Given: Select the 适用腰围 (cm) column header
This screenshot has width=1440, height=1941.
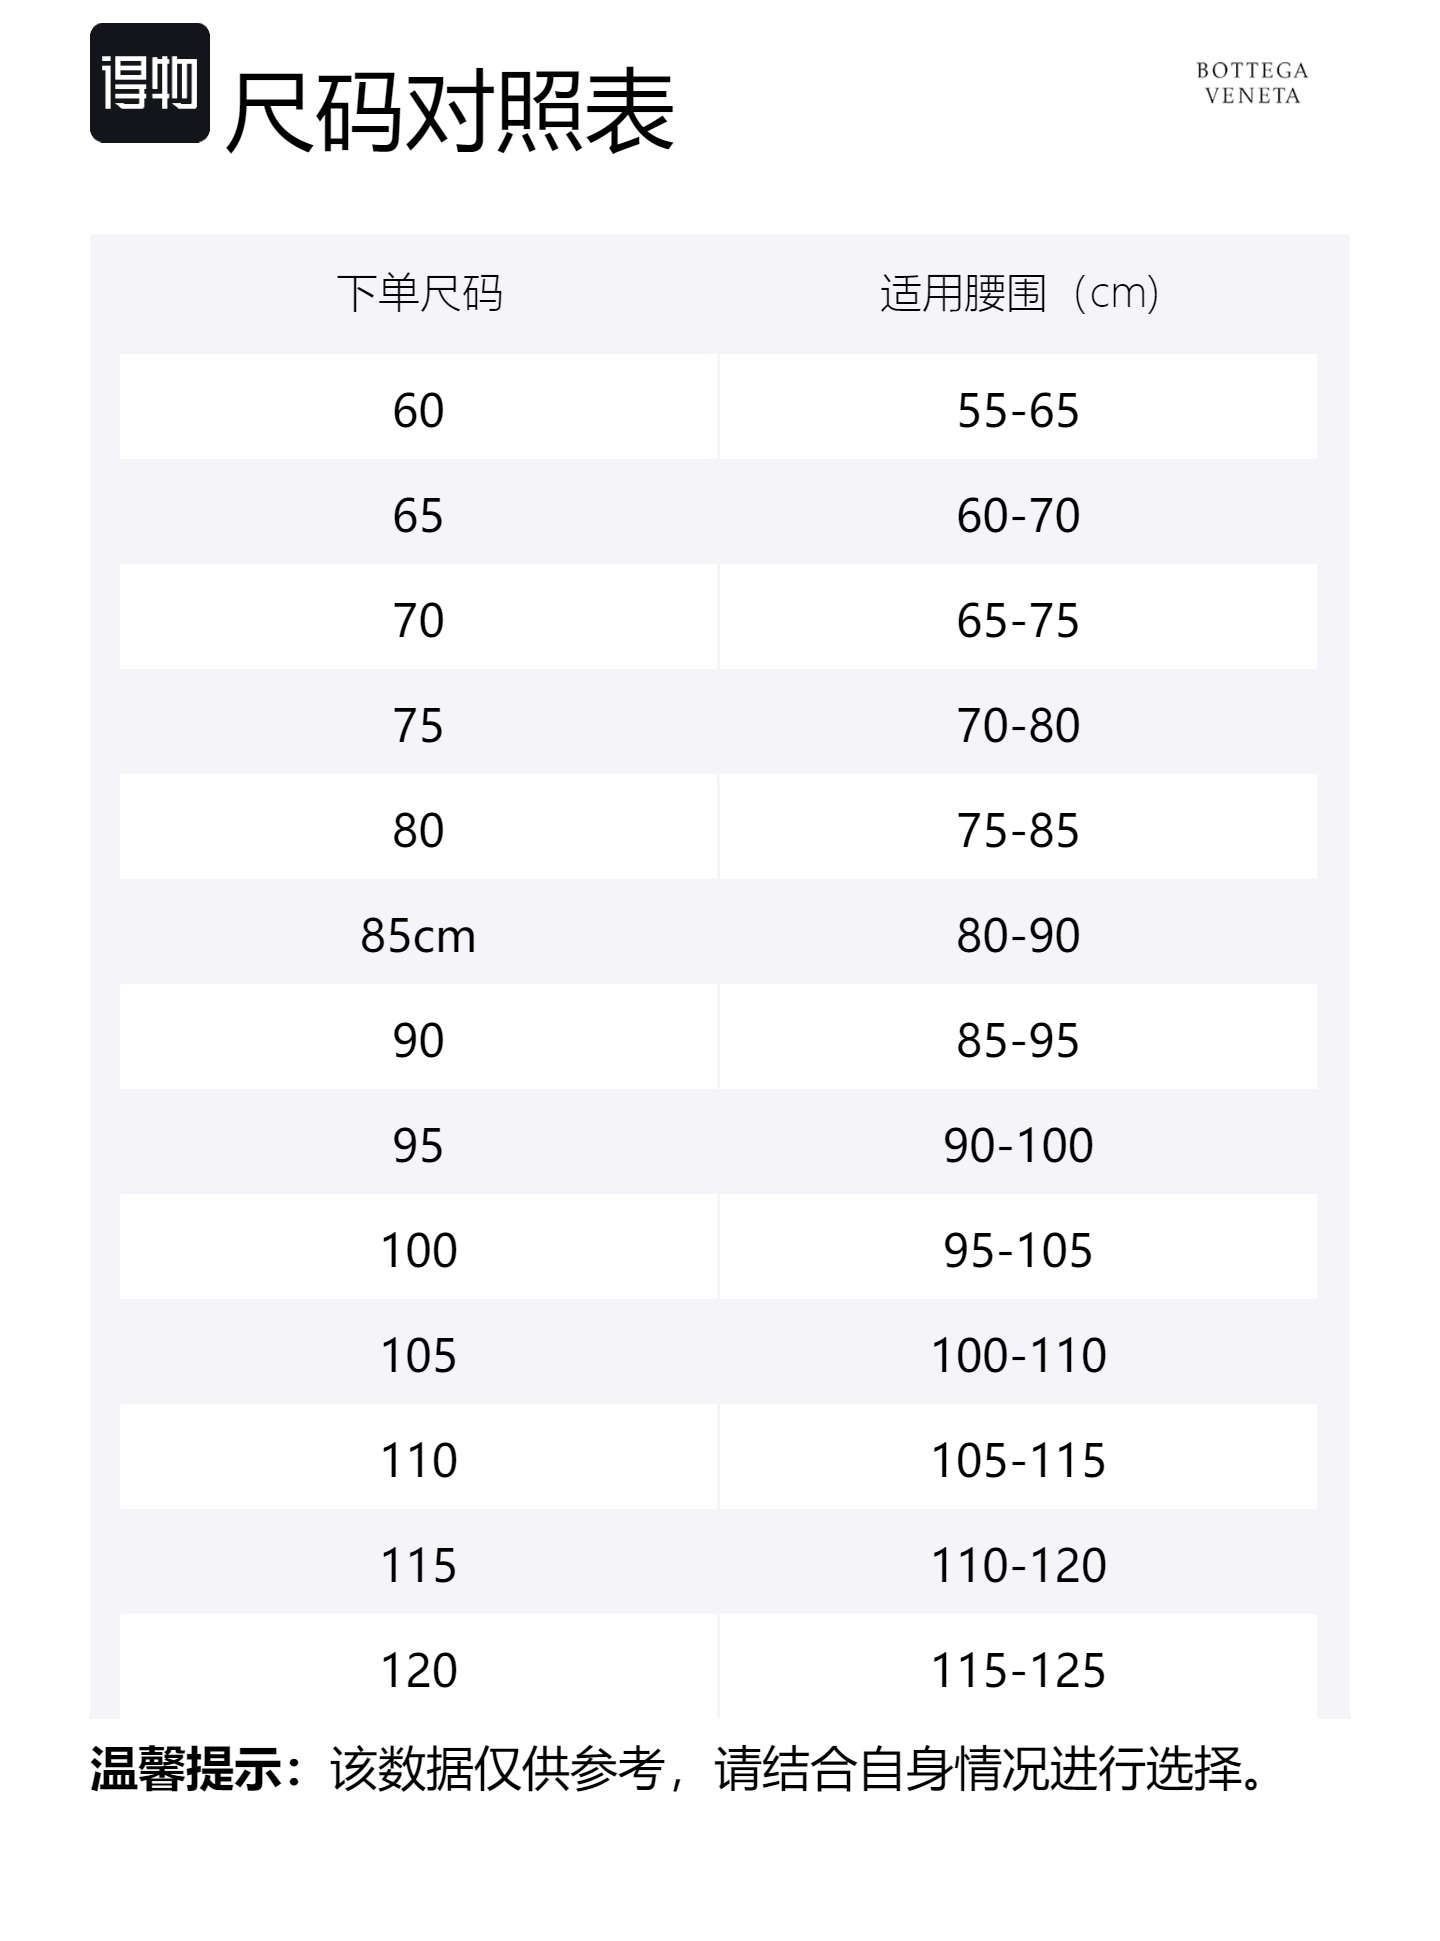Looking at the screenshot, I should tap(1018, 294).
